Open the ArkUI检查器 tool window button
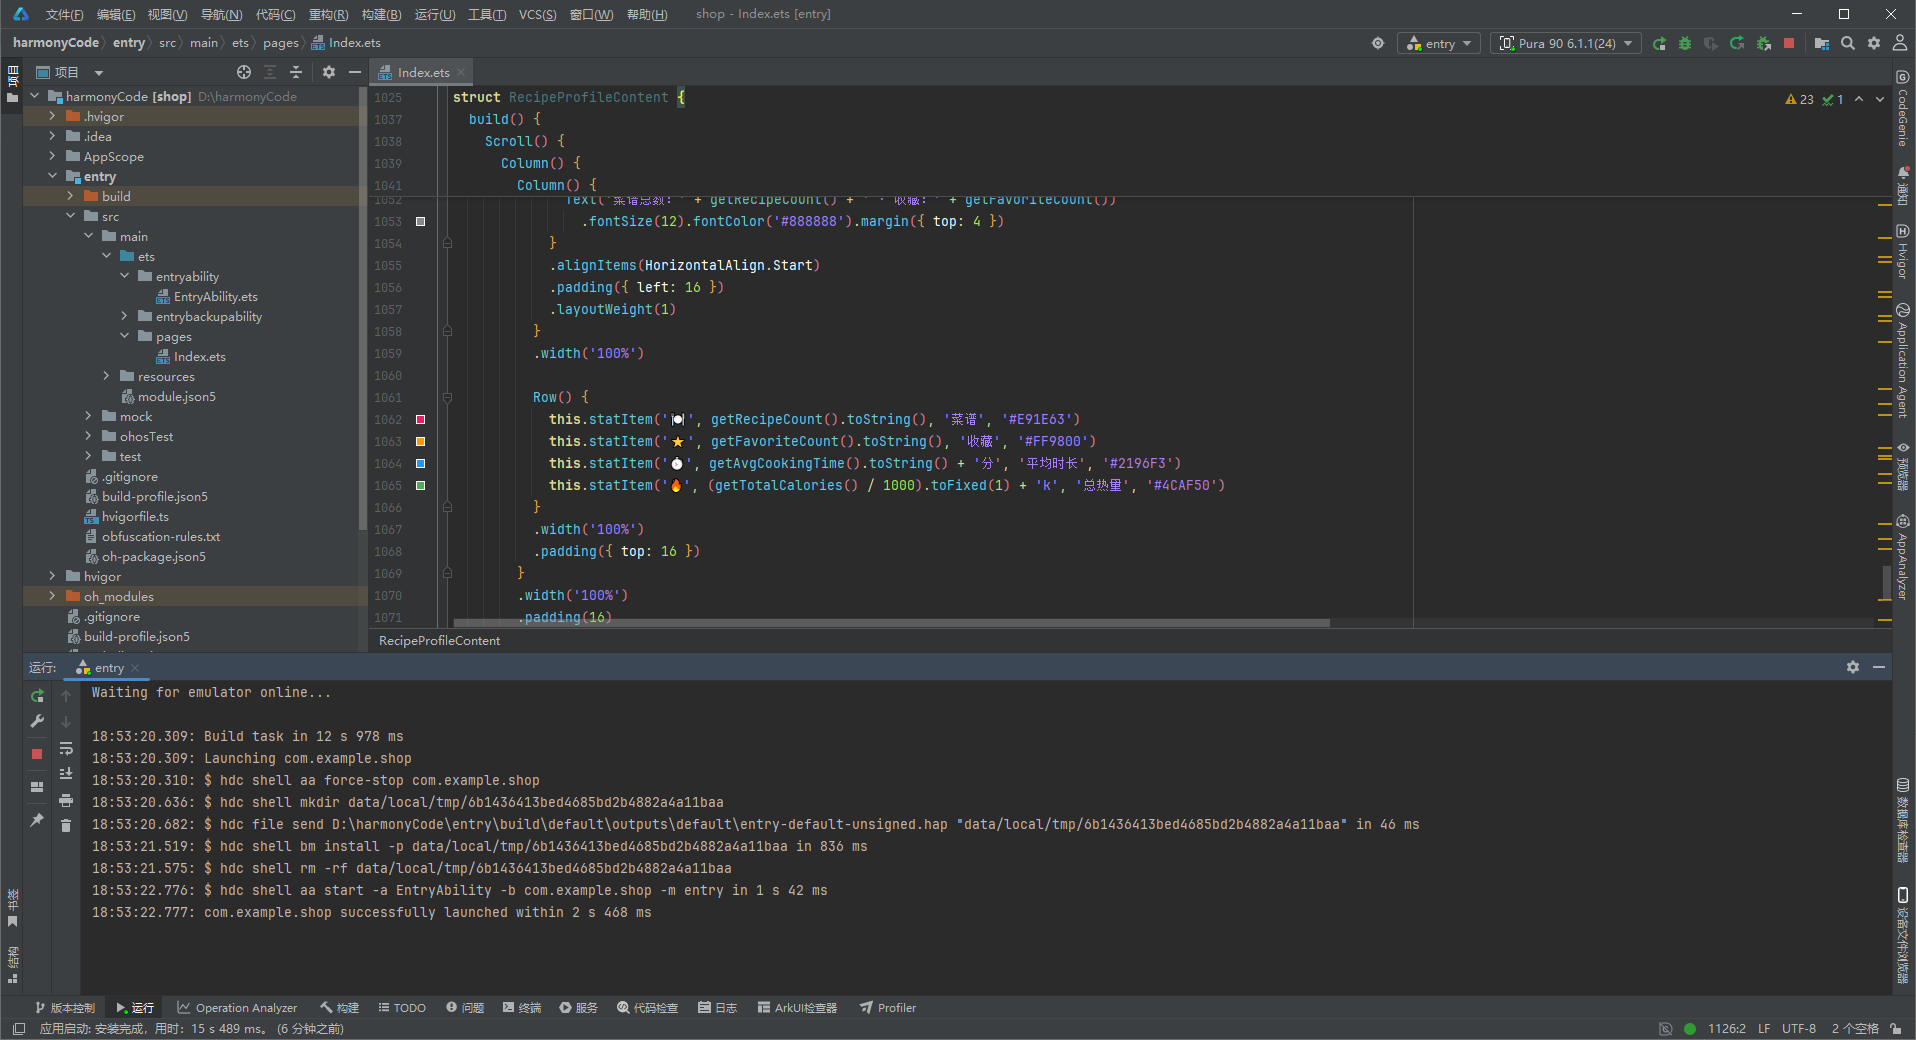The height and width of the screenshot is (1040, 1916). (x=797, y=1008)
